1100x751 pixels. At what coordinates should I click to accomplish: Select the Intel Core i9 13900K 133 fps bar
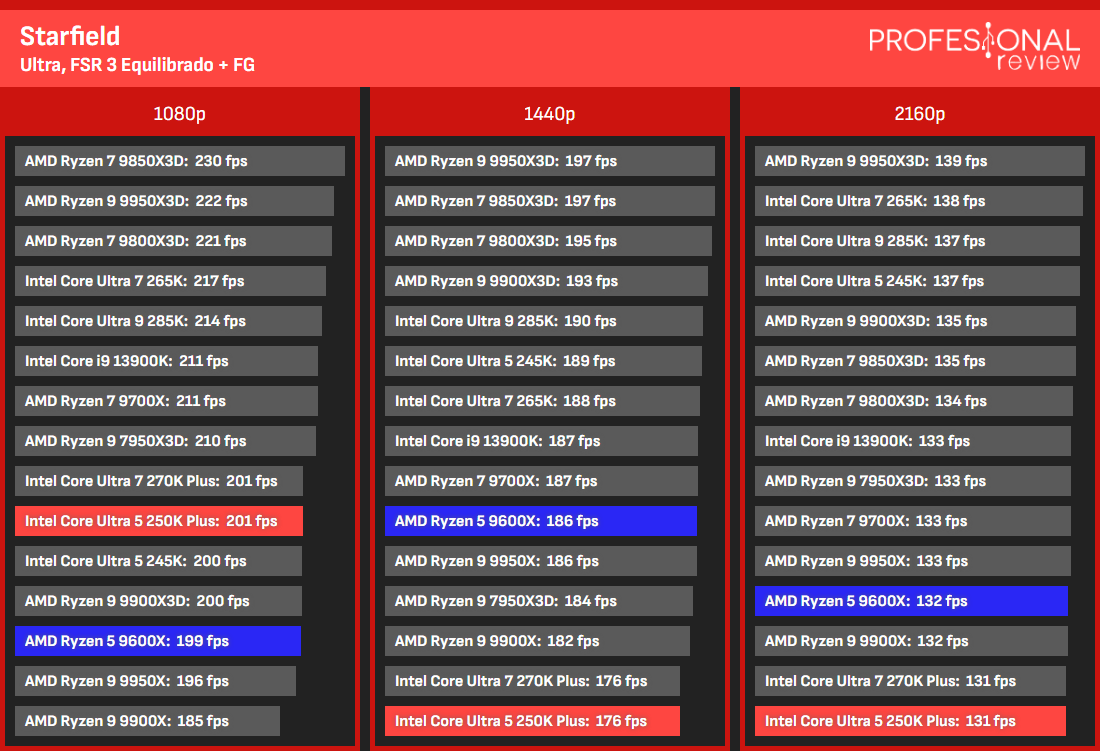(913, 440)
